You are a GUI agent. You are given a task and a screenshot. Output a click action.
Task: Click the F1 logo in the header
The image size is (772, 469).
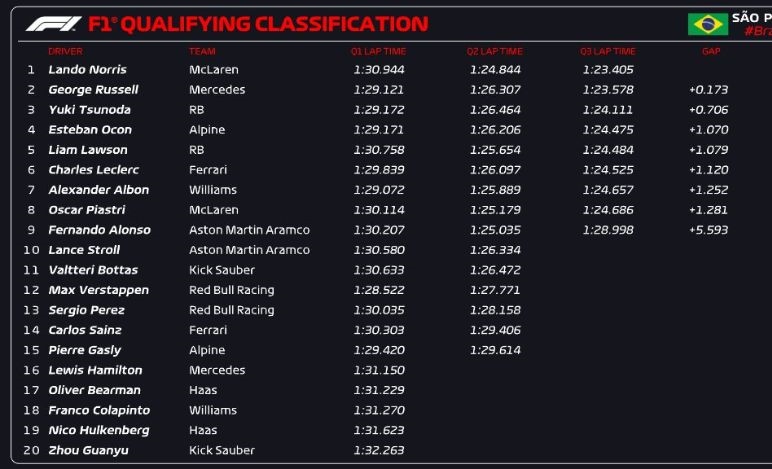(x=54, y=24)
